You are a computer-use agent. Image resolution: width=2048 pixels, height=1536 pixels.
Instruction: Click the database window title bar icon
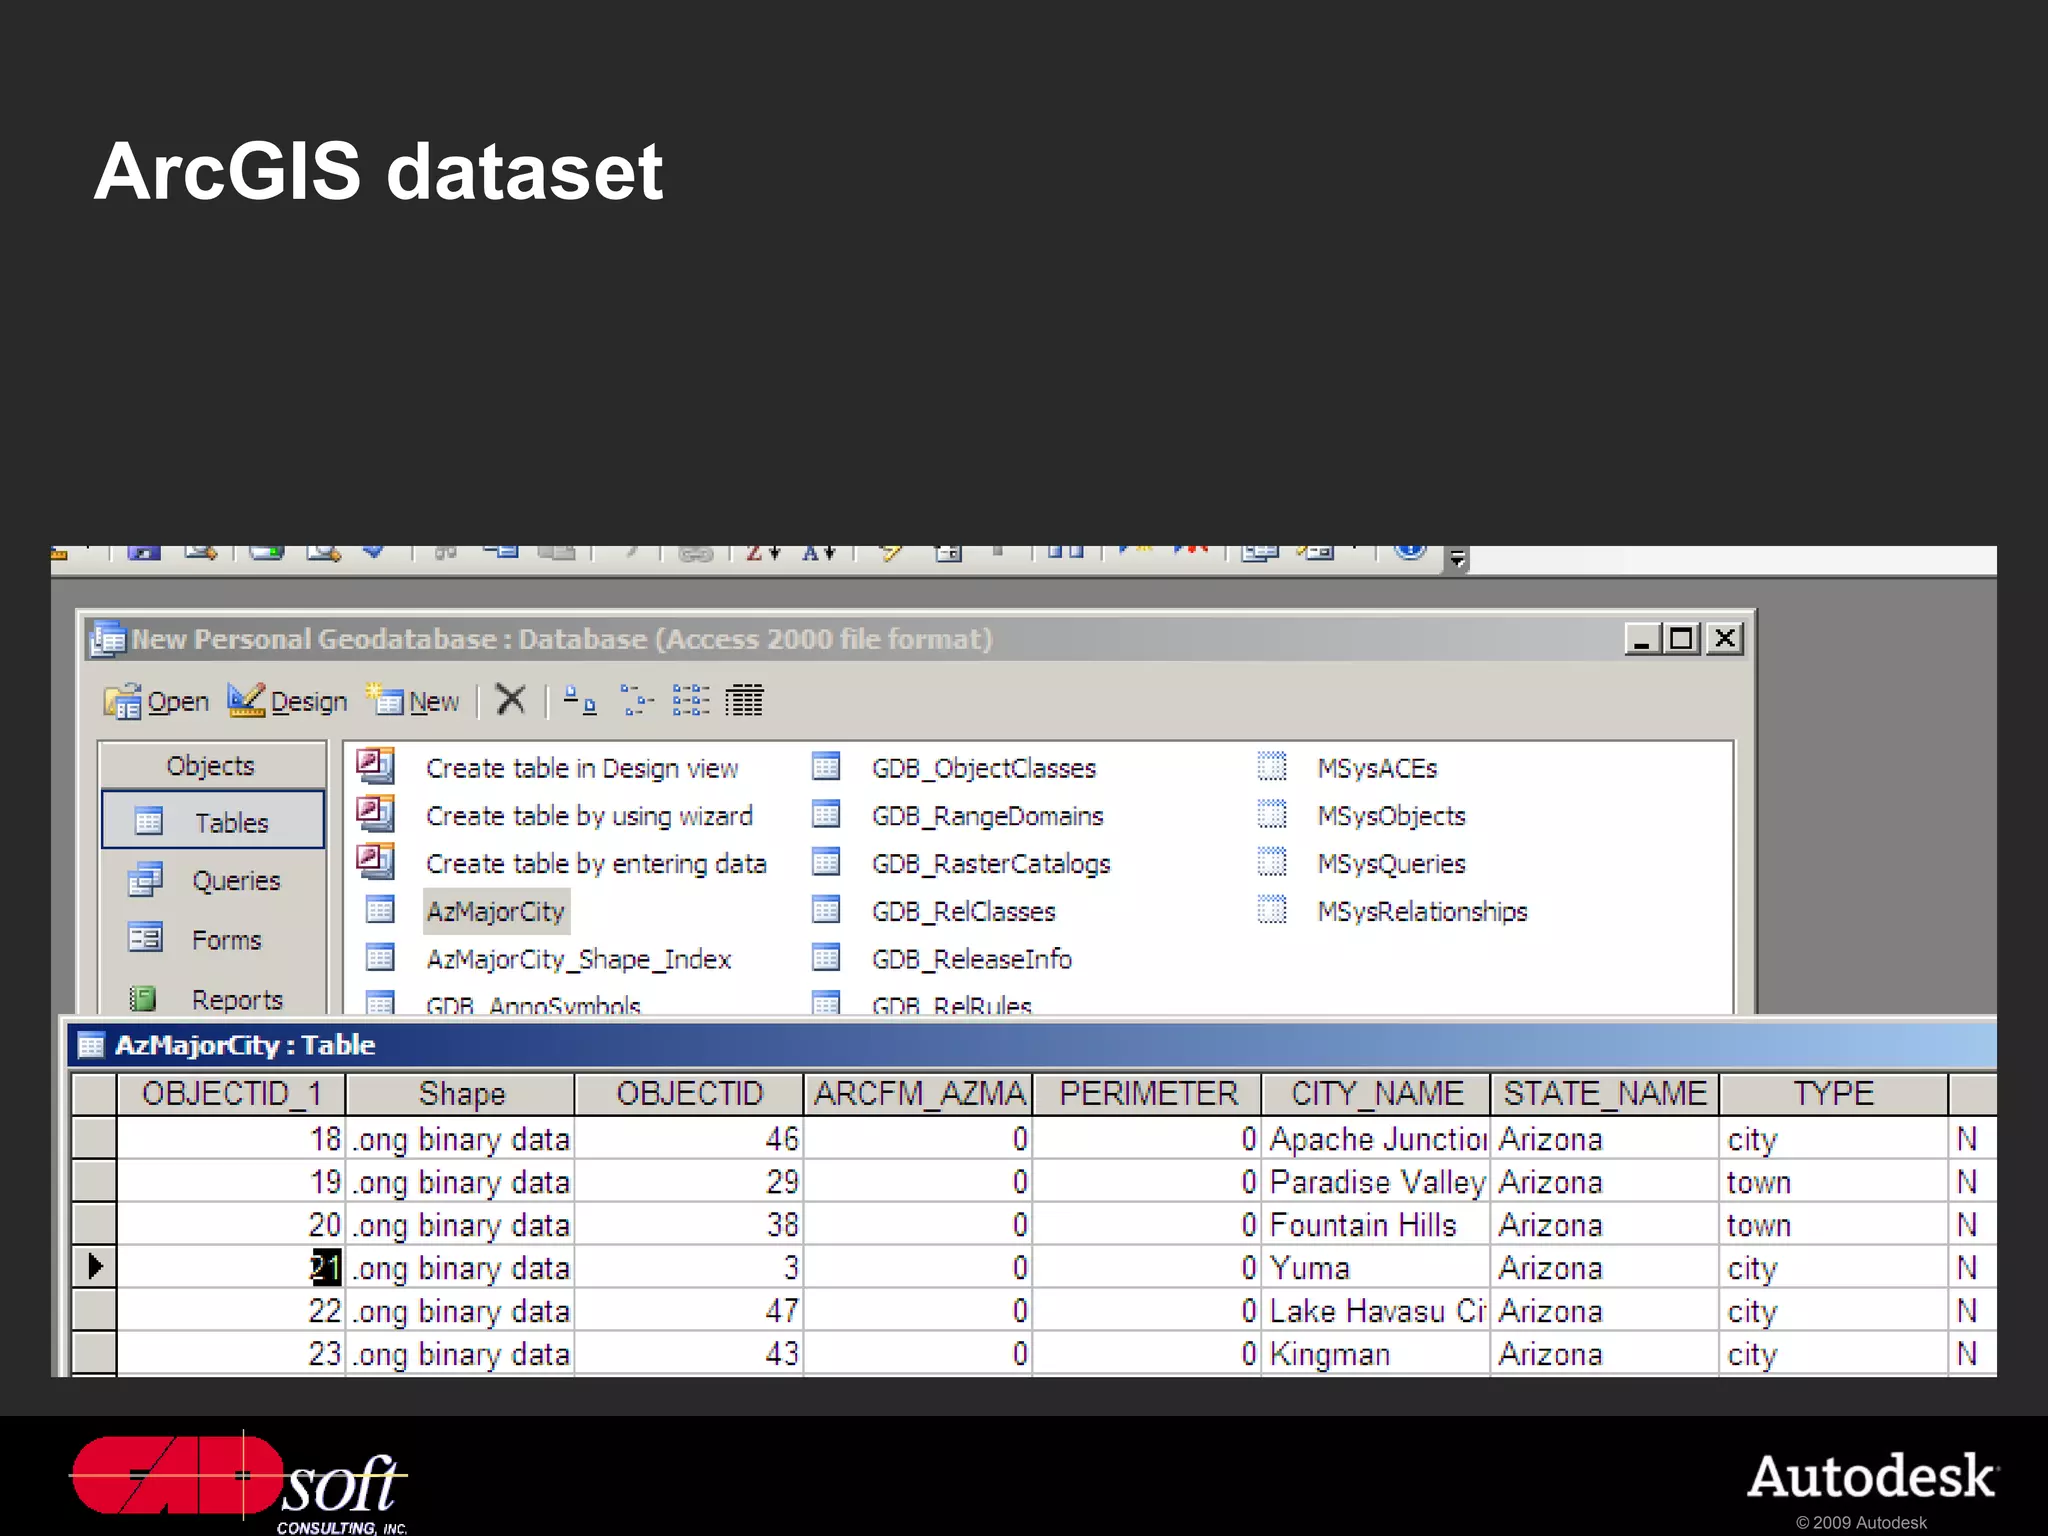[x=108, y=638]
